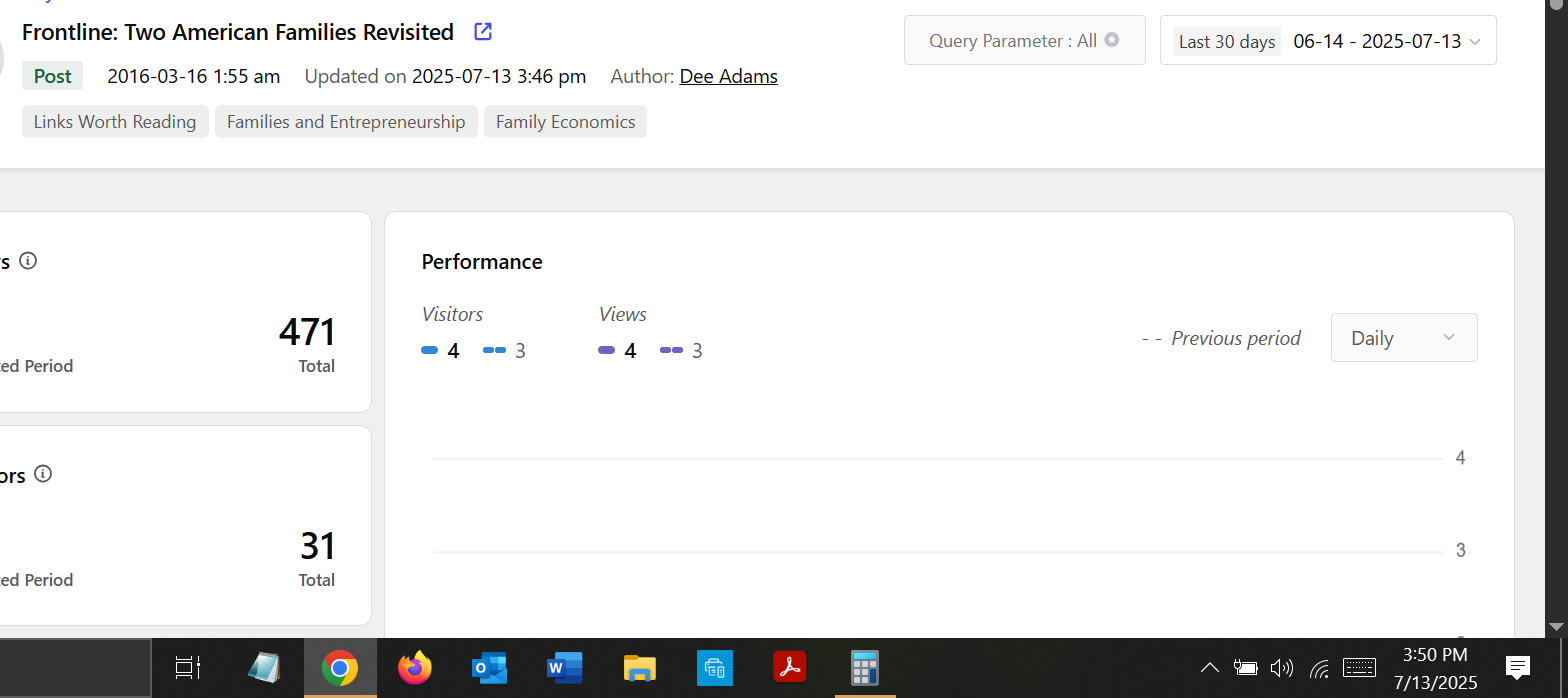Screen dimensions: 1568x698
Task: Open author Dee Adams link
Action: (728, 76)
